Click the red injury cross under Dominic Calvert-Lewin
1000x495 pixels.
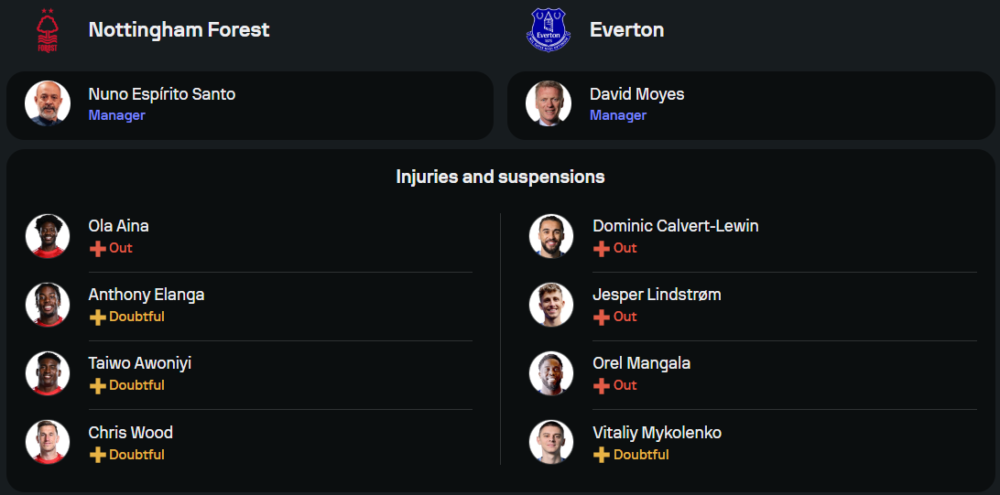point(602,248)
